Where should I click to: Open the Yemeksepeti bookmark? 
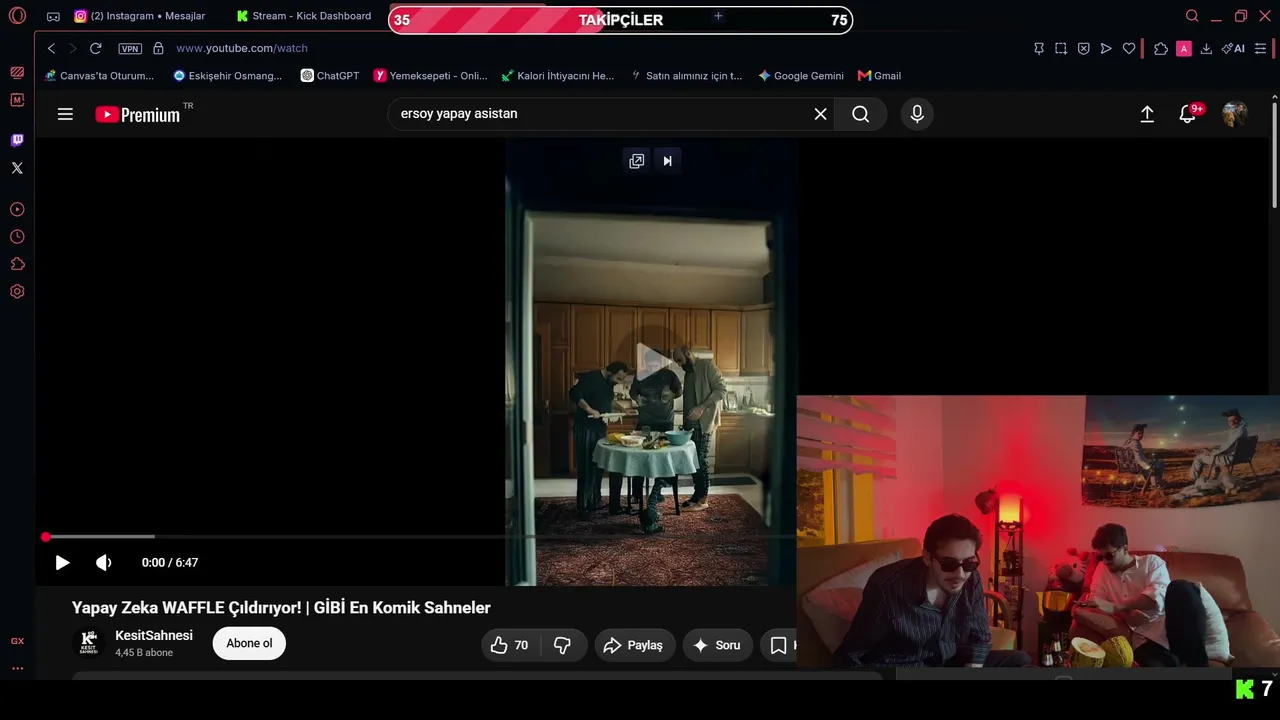430,75
